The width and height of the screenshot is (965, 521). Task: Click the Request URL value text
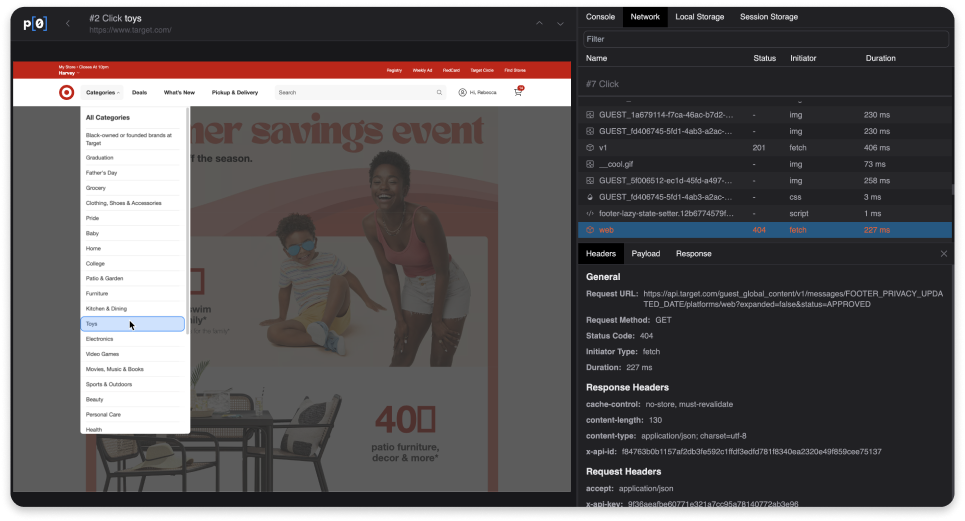(793, 299)
